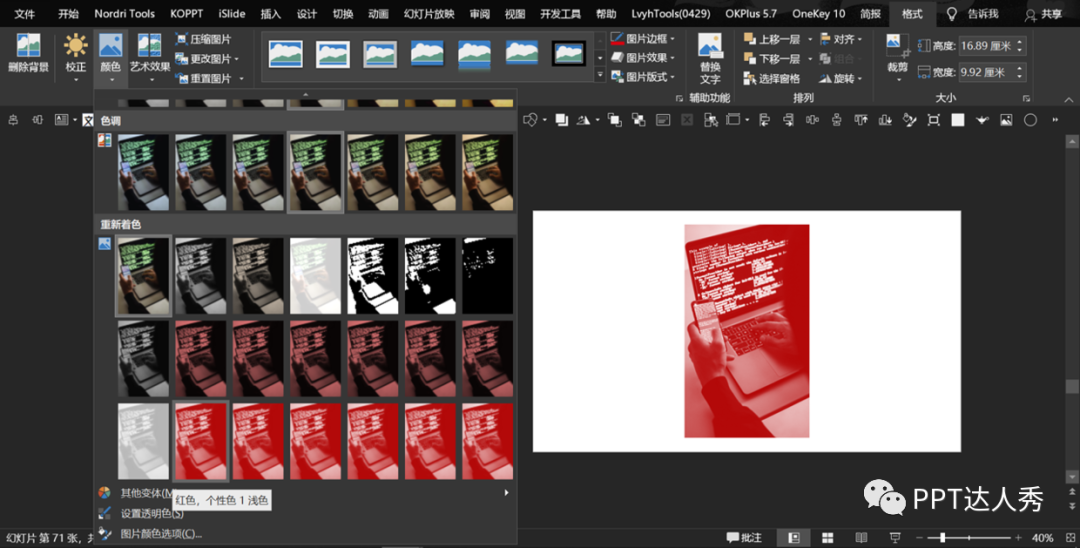
Task: Click the group objects icon in quick toolbar
Action: [x=614, y=120]
